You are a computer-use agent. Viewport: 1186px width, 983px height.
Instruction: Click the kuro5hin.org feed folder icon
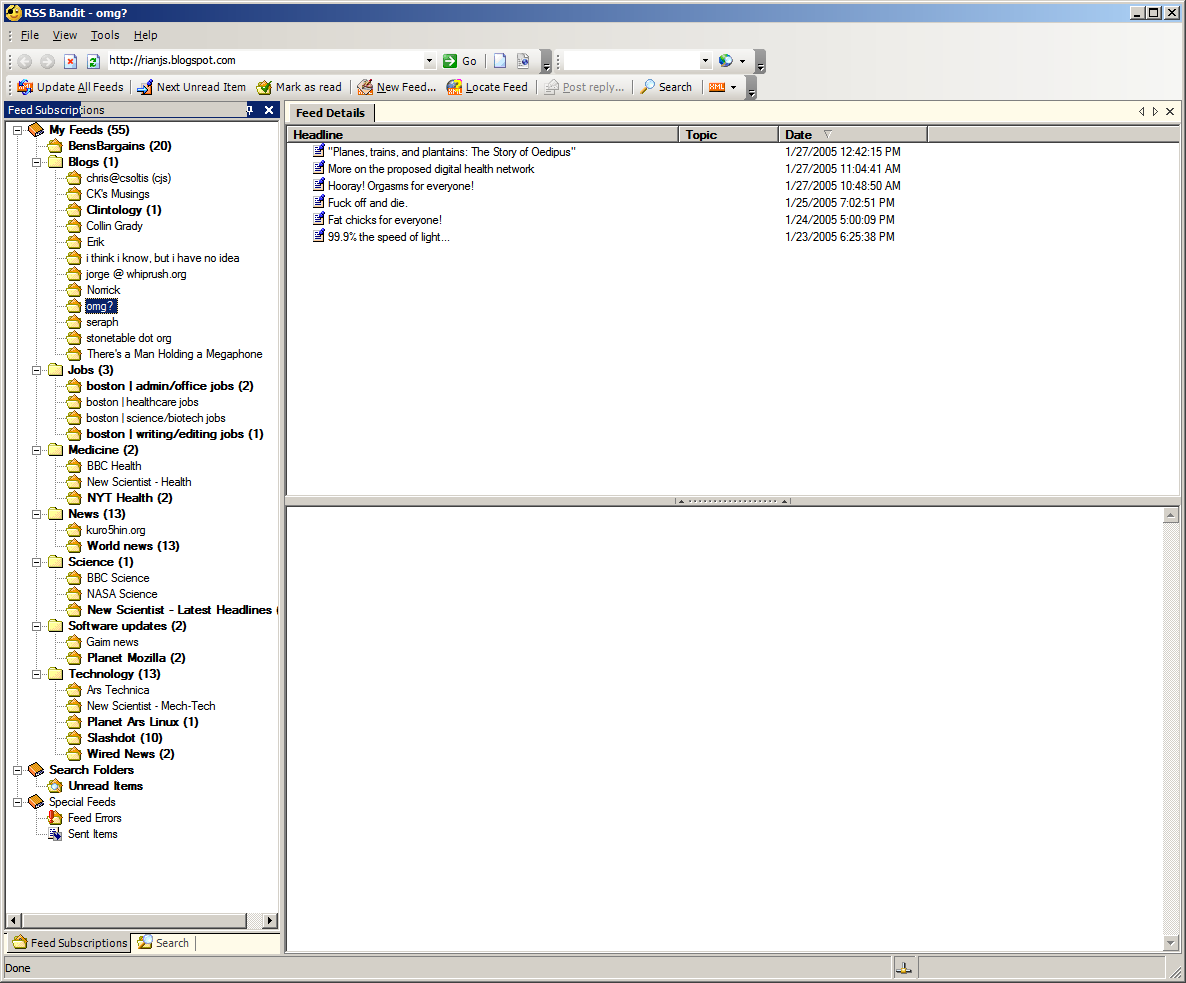(73, 530)
